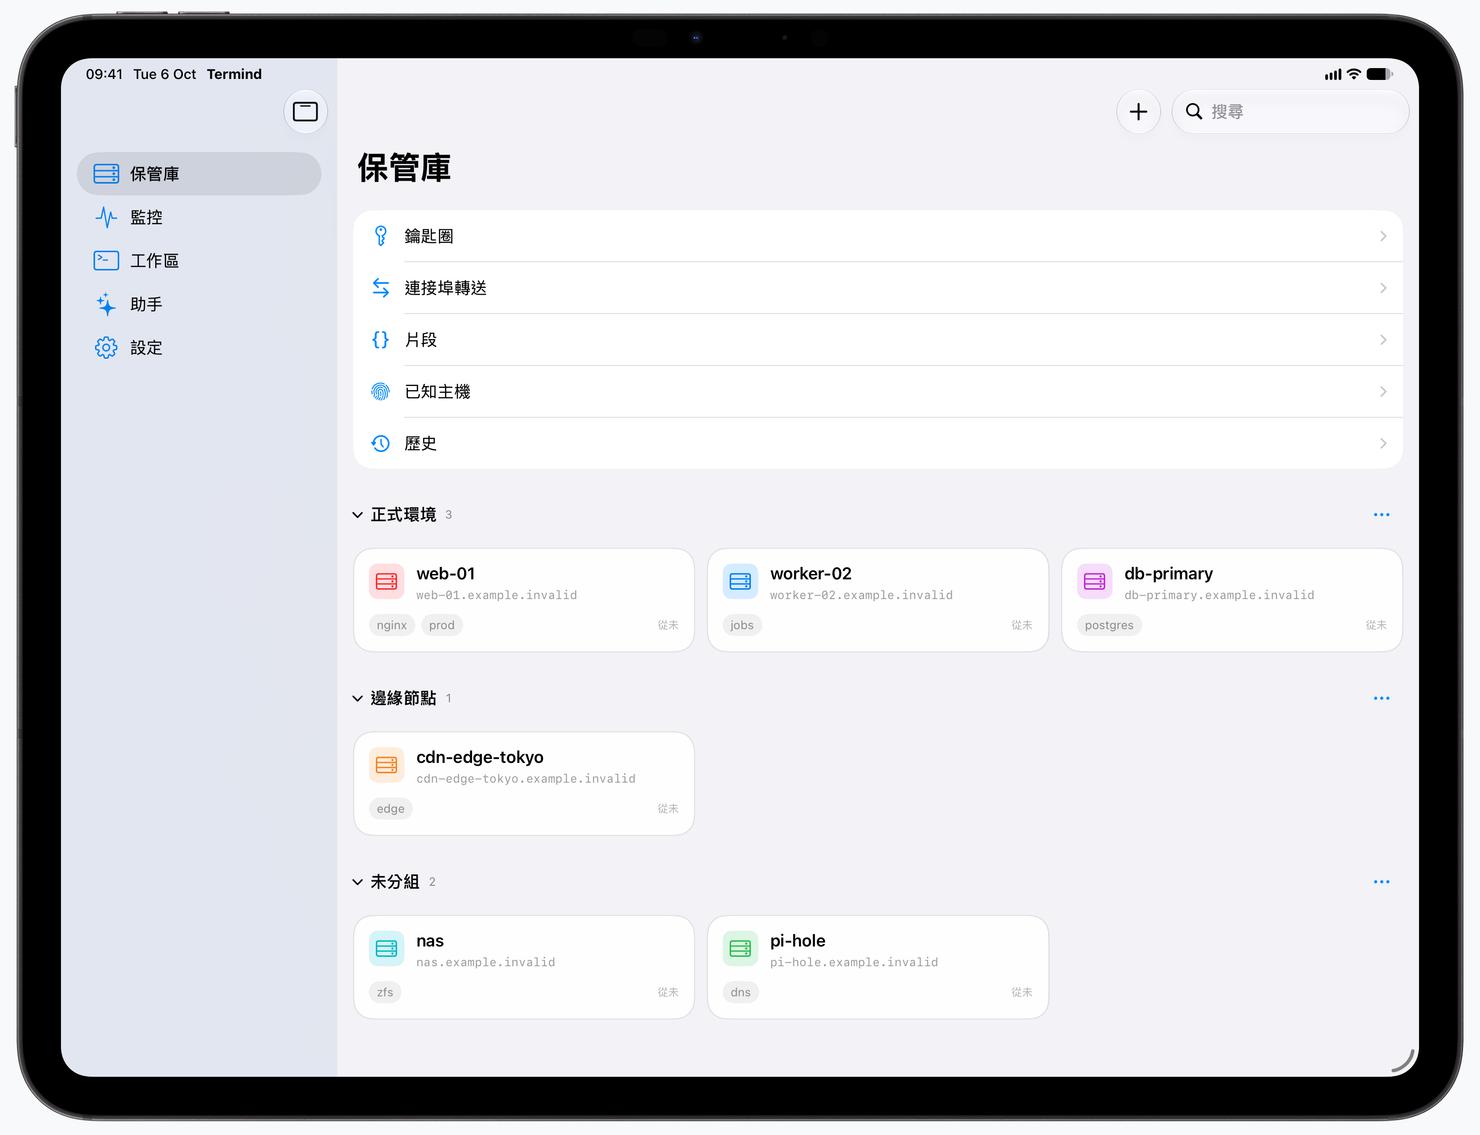Click the jobs tag on worker-02
The width and height of the screenshot is (1480, 1135).
point(742,625)
